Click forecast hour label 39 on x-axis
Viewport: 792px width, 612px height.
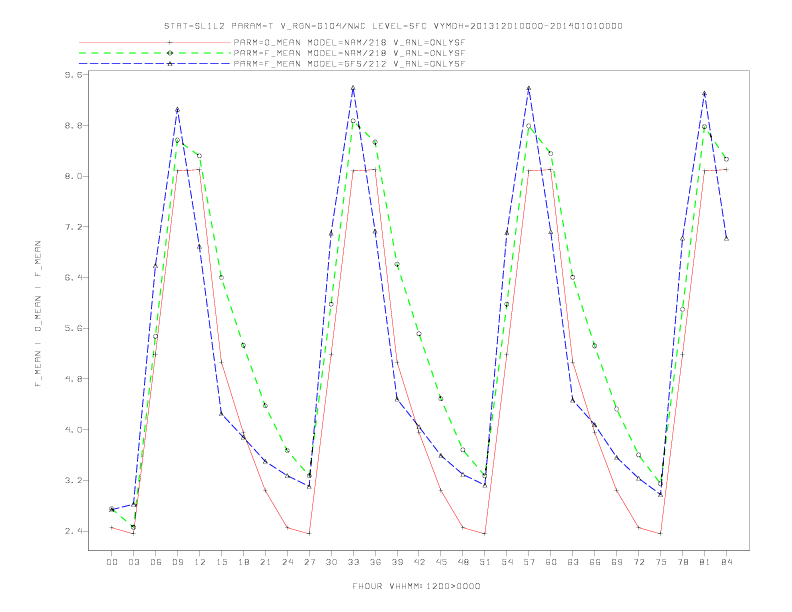397,562
